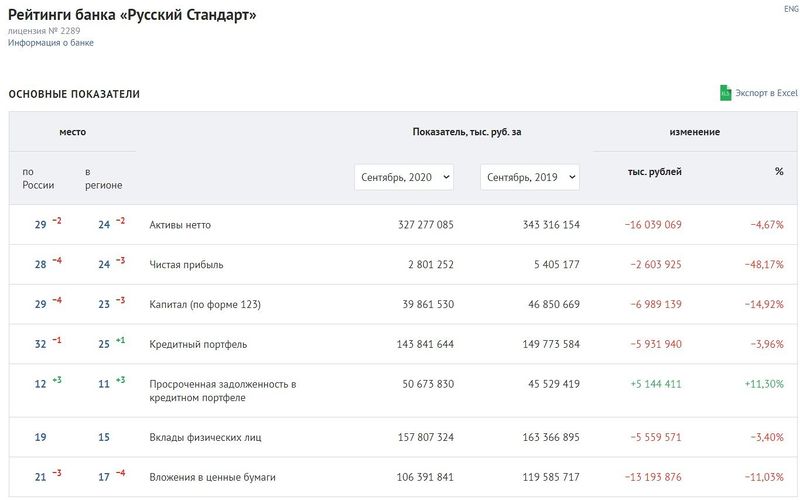Viewport: 800px width, 500px height.
Task: Click the Кредитный портфель indicator
Action: (x=198, y=344)
